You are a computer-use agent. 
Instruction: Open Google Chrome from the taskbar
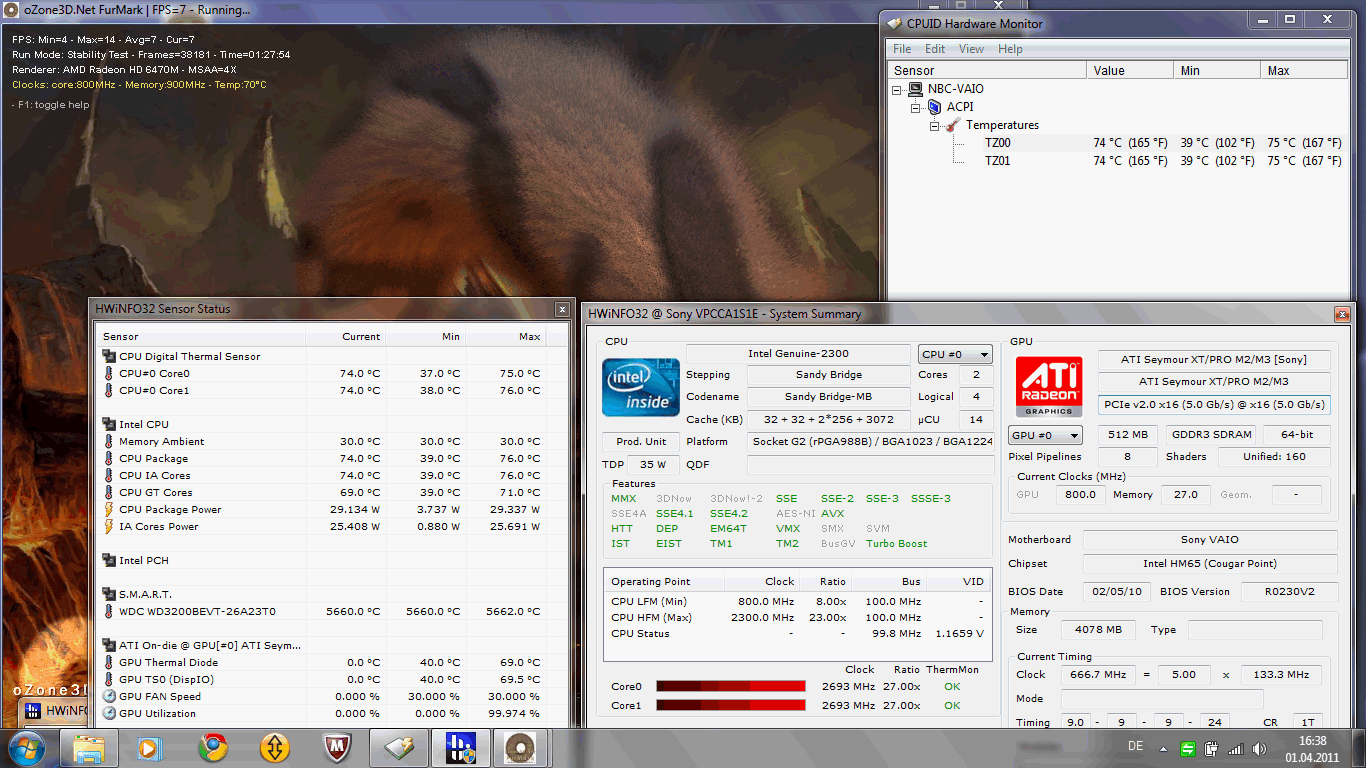tap(213, 747)
